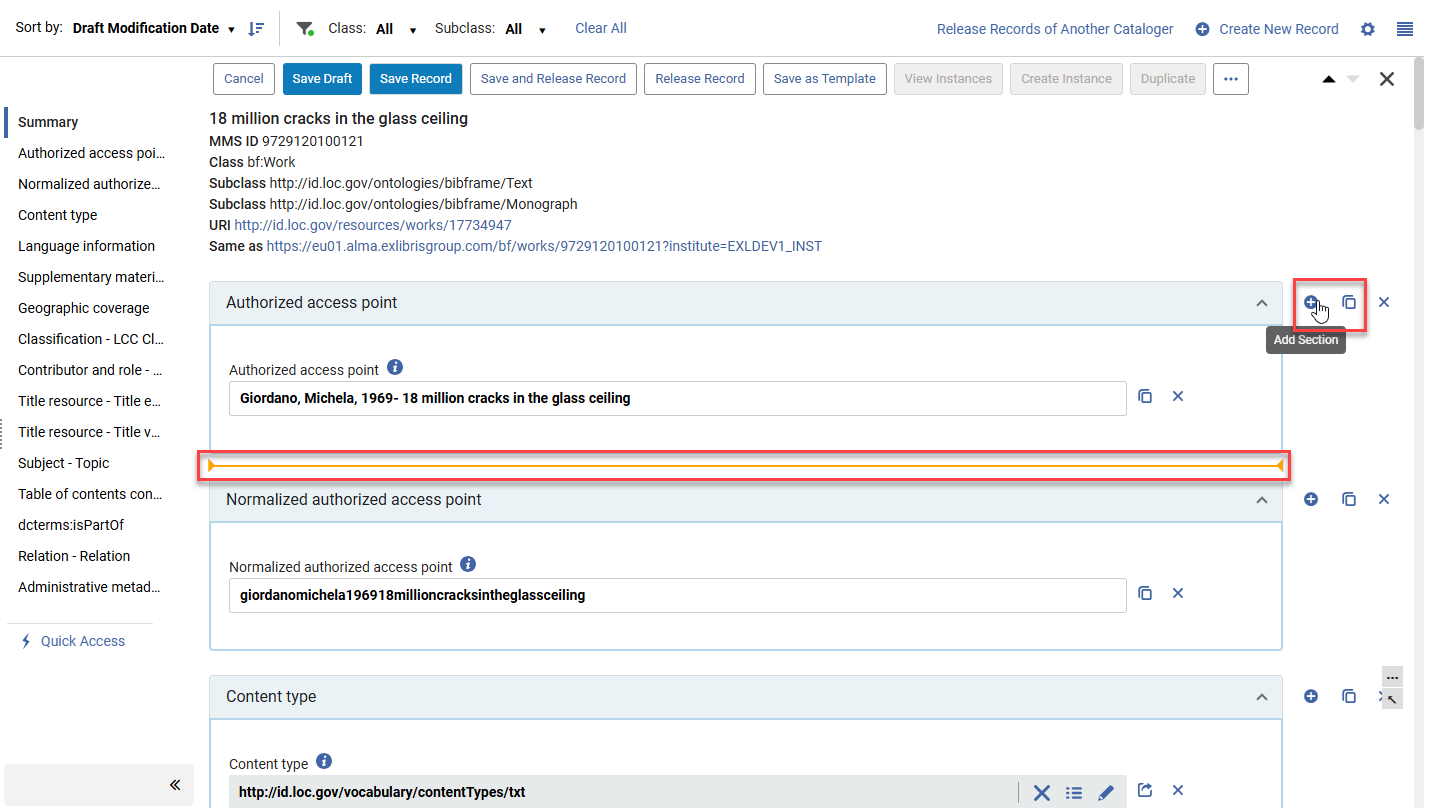The image size is (1429, 808).
Task: Collapse the left navigation panel
Action: pos(175,785)
